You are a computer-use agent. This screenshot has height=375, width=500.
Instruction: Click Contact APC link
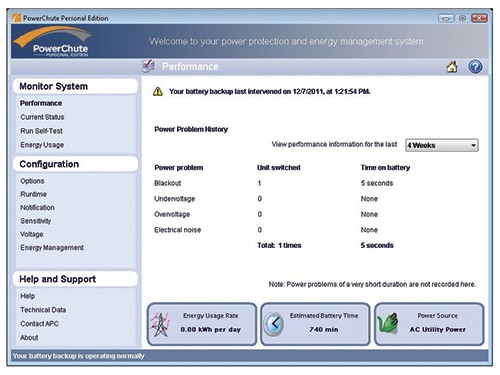pos(39,324)
